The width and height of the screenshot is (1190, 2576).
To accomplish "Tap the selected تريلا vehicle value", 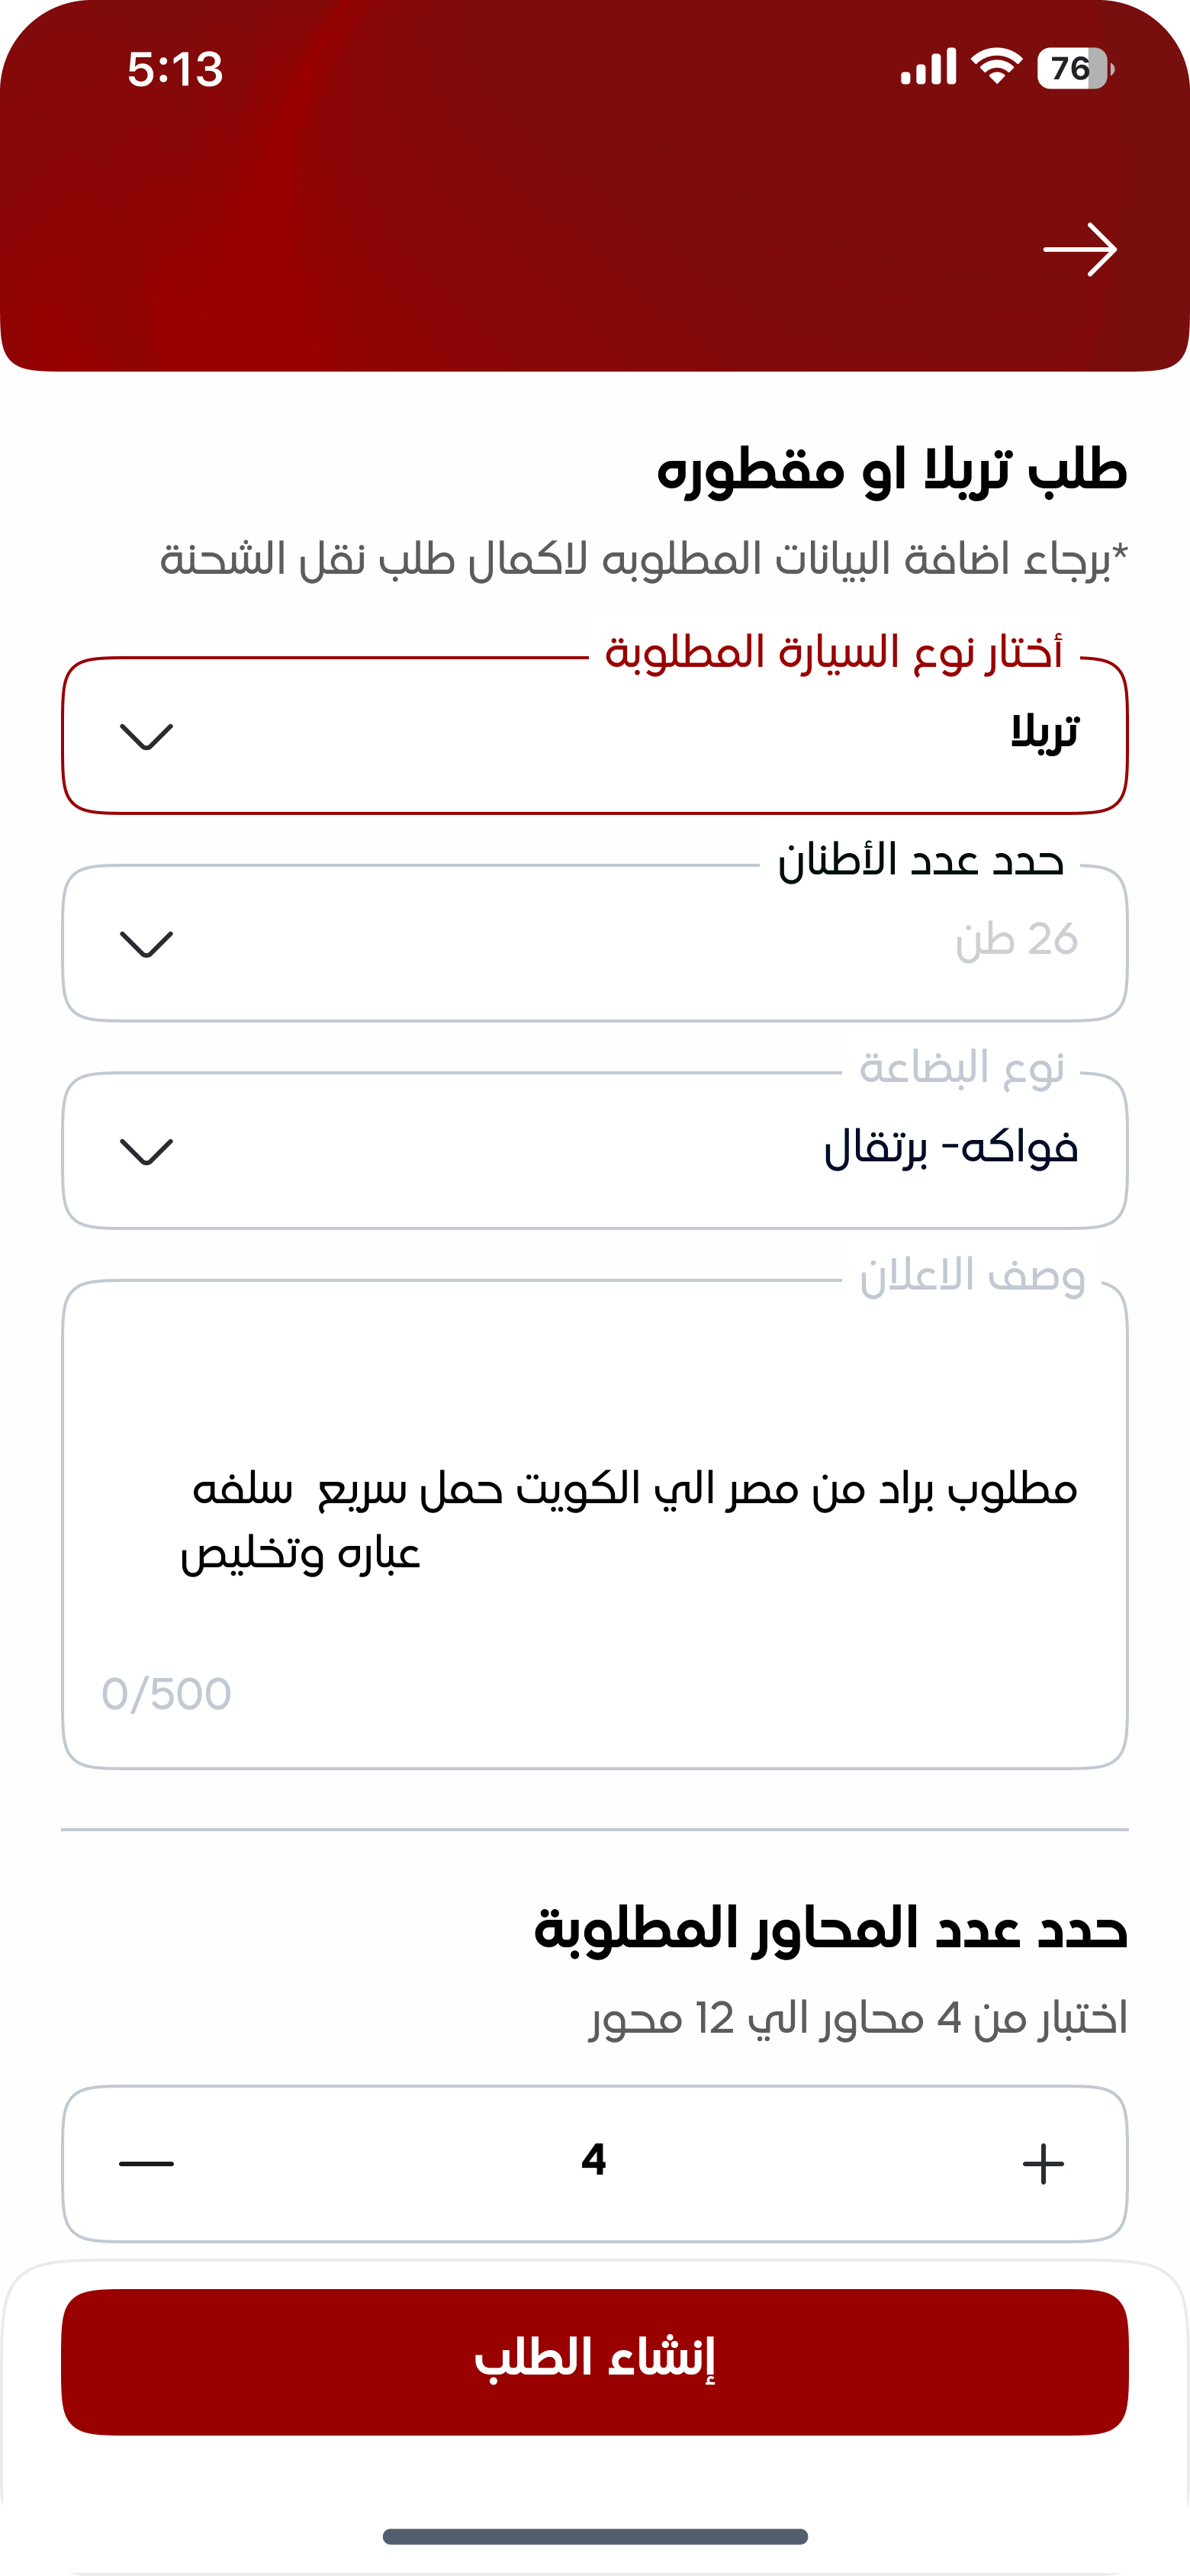I will click(1044, 733).
